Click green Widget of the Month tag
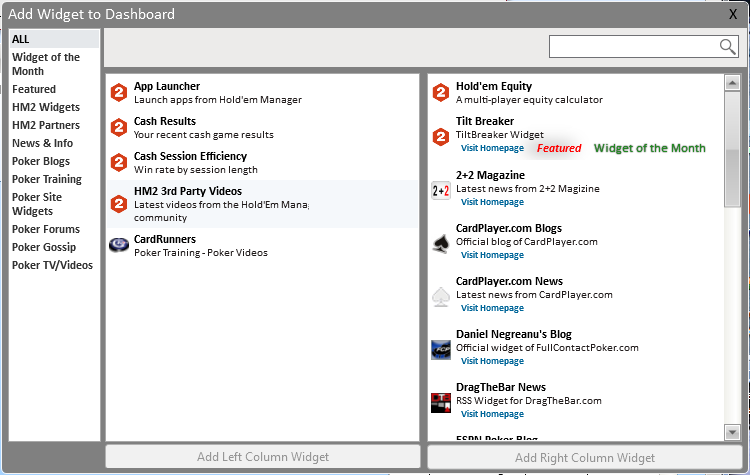 pyautogui.click(x=650, y=148)
